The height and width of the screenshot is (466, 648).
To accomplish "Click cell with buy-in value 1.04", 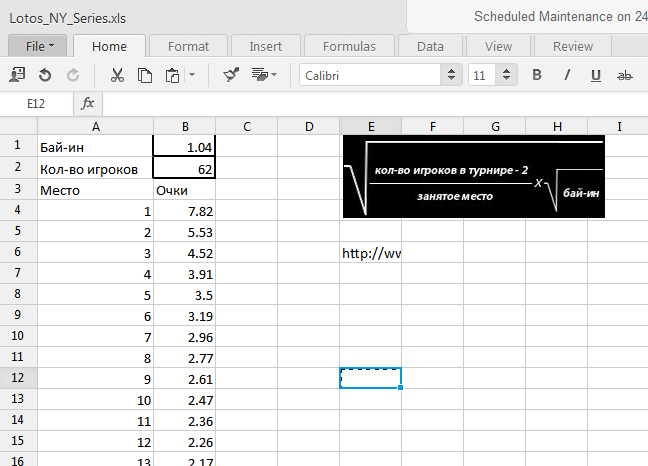I will pyautogui.click(x=184, y=146).
